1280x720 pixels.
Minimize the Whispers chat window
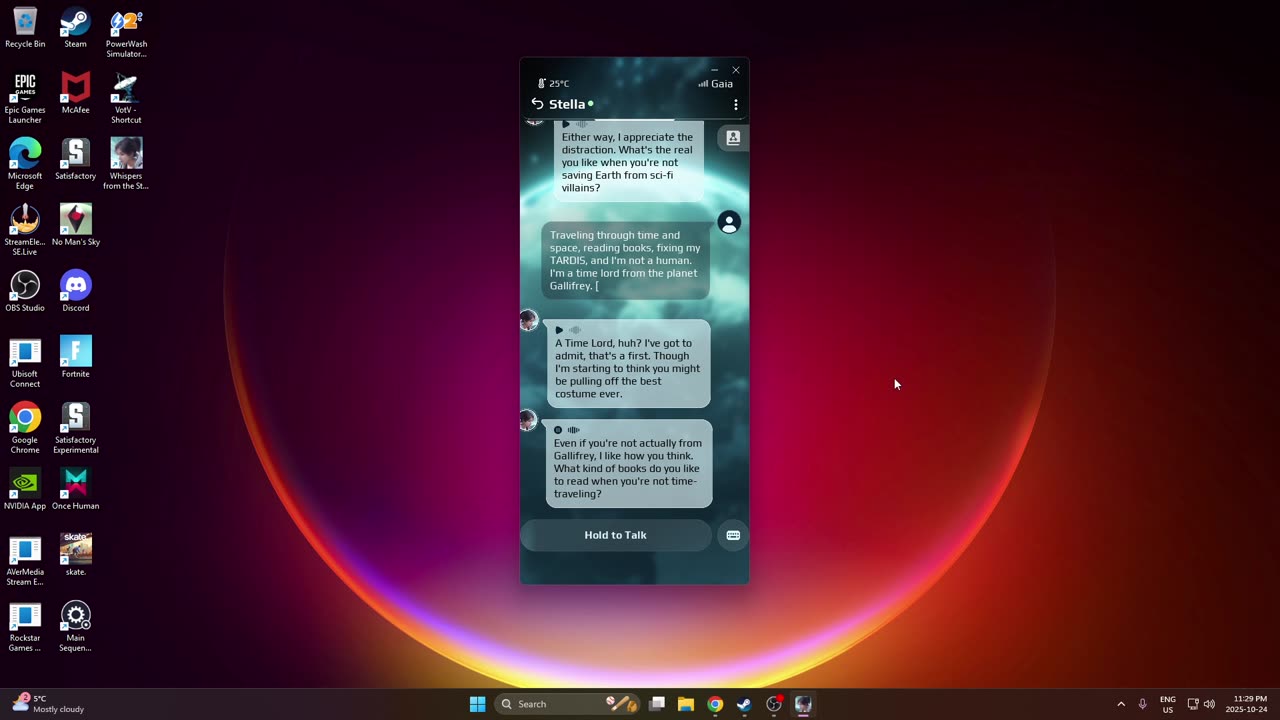click(714, 70)
